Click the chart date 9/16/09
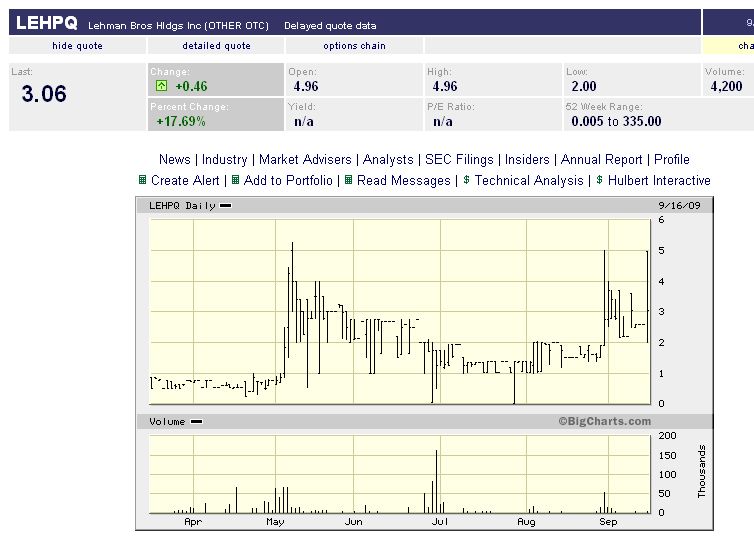The width and height of the screenshot is (754, 541). click(679, 205)
